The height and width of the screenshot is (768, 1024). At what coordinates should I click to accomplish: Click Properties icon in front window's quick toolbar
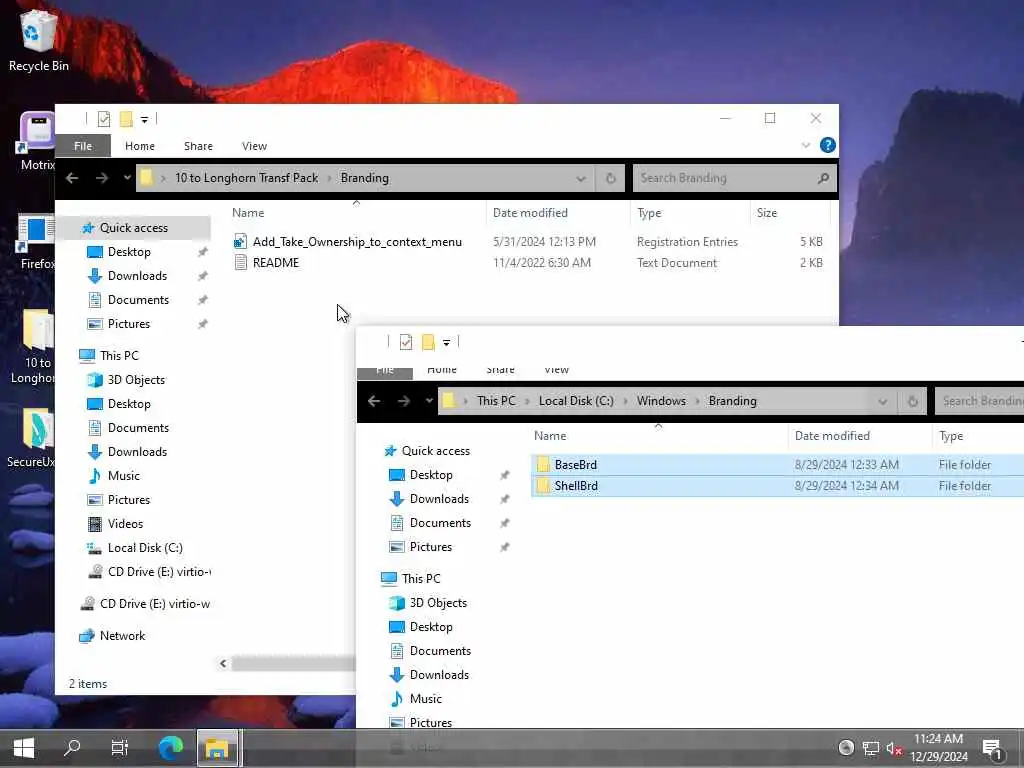[x=406, y=342]
